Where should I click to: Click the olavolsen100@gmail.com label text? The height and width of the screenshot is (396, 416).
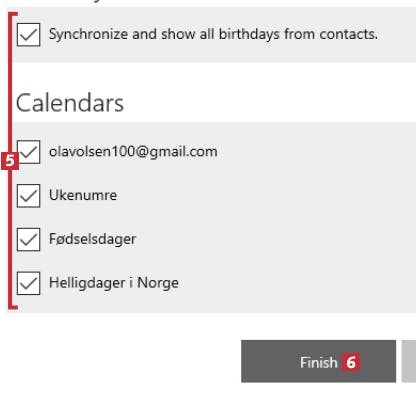click(x=133, y=152)
